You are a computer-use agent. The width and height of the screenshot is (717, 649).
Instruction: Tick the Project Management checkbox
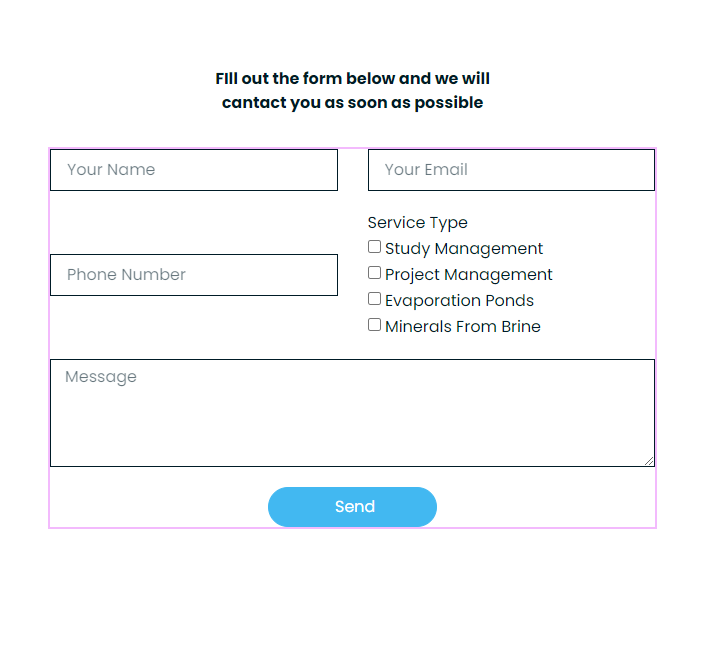(x=374, y=273)
